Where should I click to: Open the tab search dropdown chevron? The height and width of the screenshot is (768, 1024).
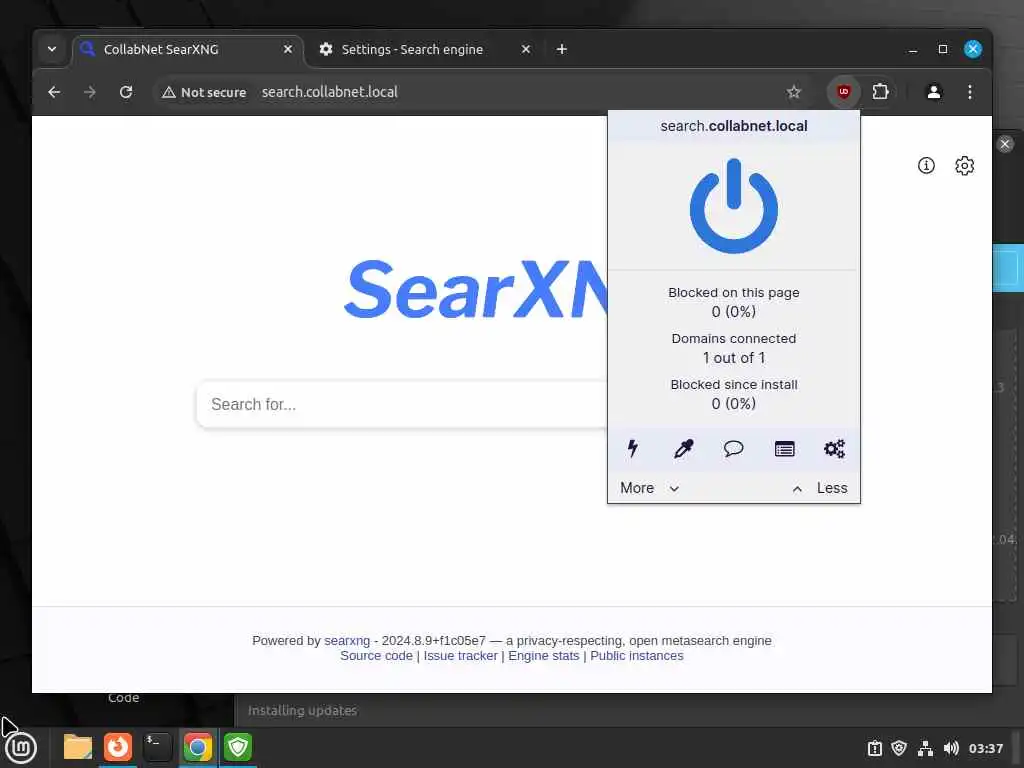pos(52,50)
